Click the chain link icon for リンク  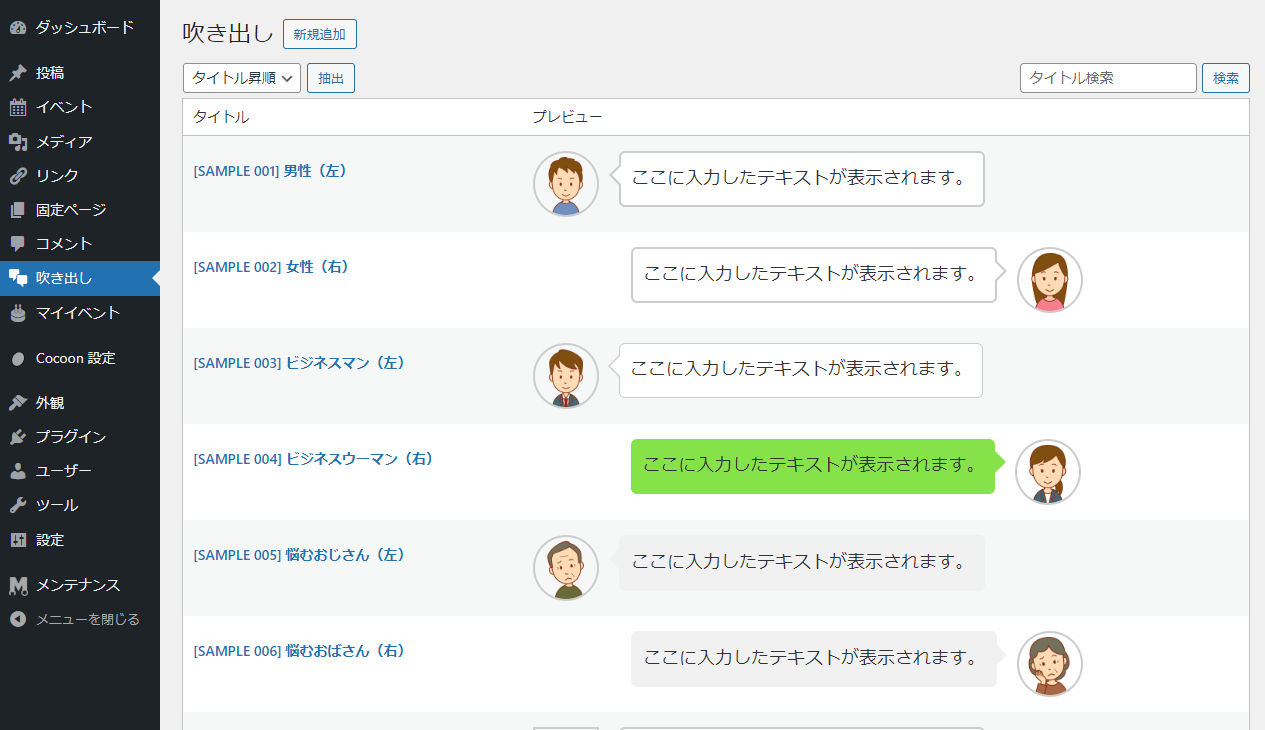coord(18,176)
